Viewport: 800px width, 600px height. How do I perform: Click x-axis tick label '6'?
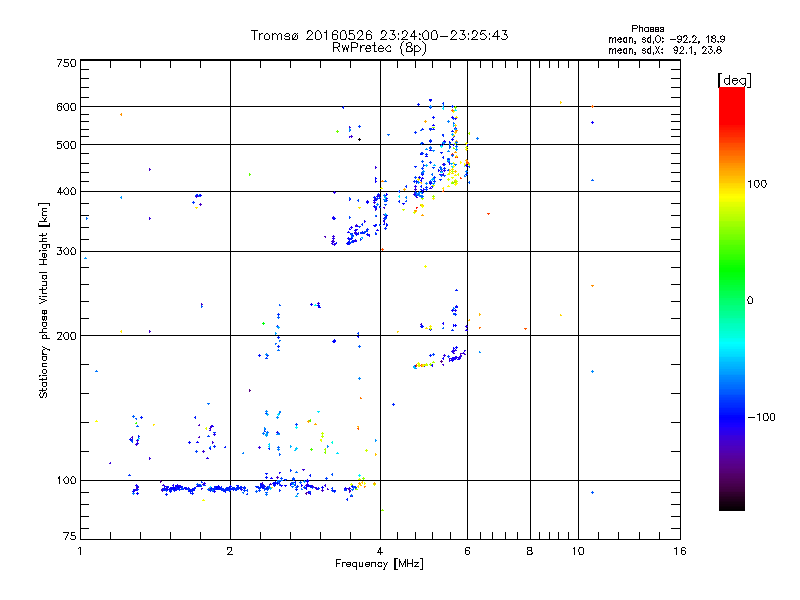[x=467, y=551]
